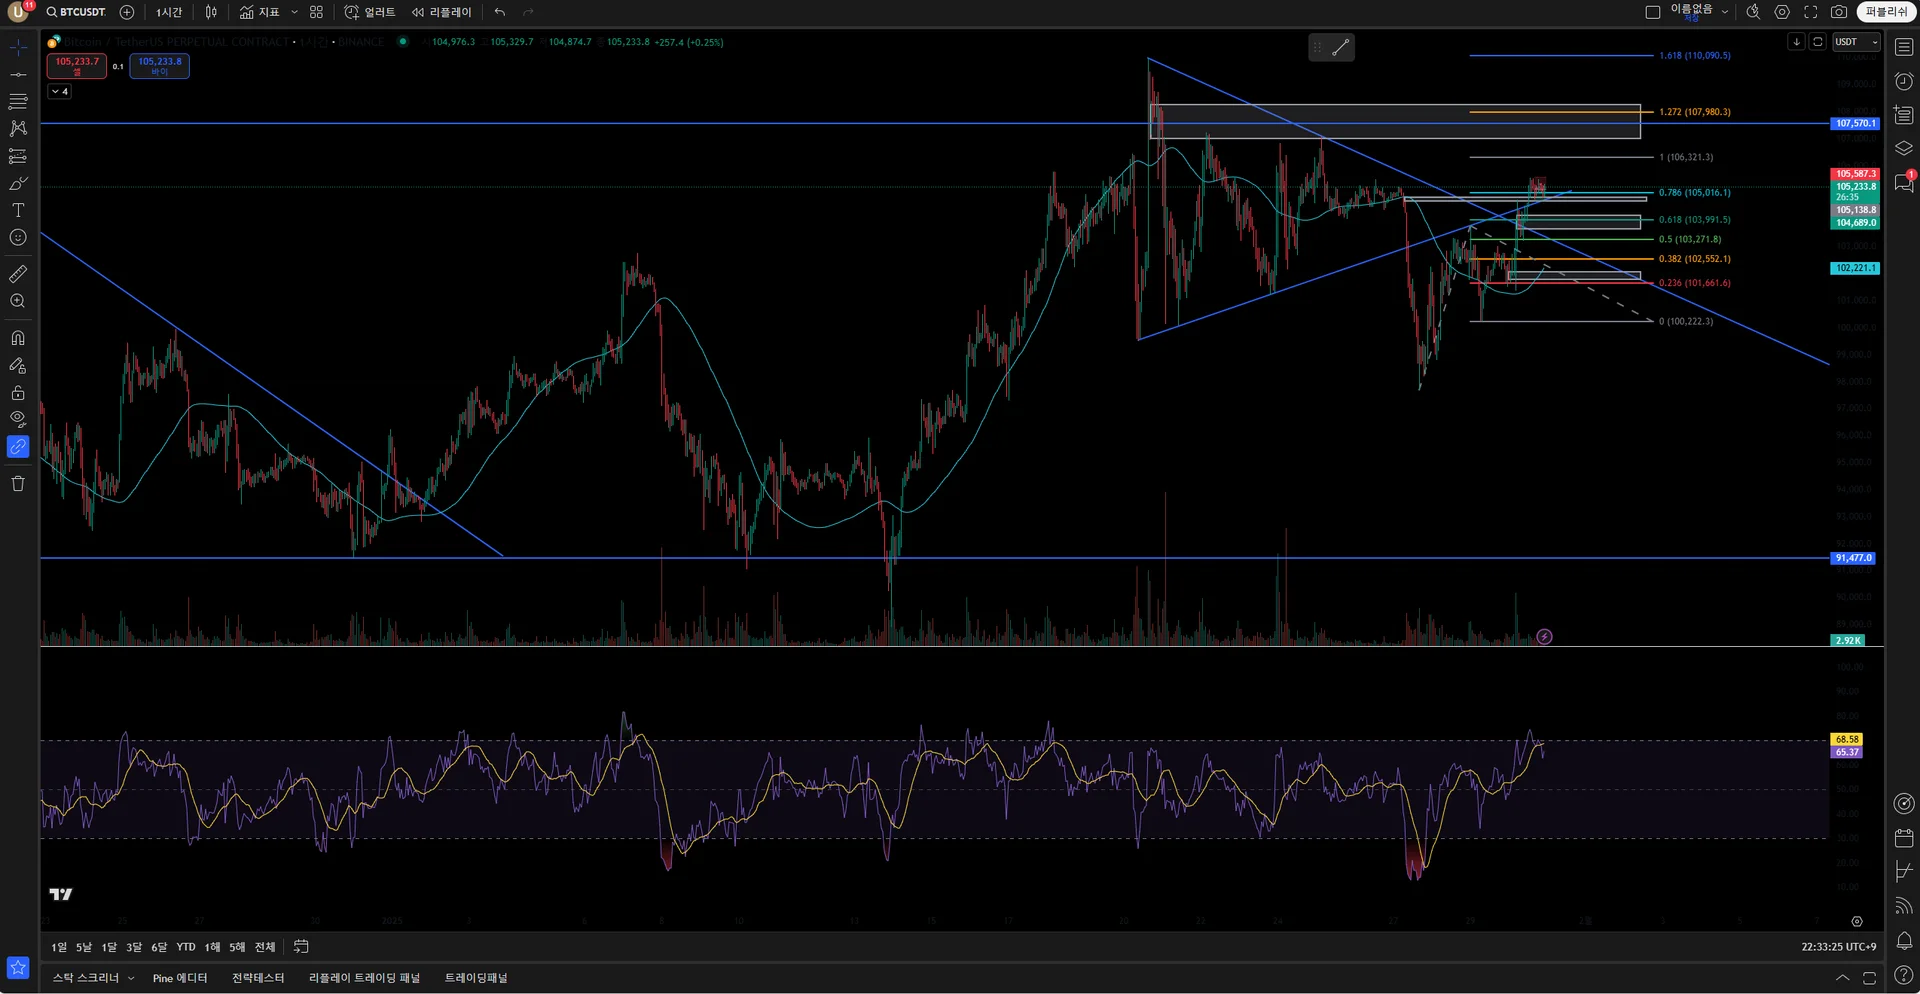Screen dimensions: 1920x994
Task: Open the alerts clock panel
Action: pyautogui.click(x=1904, y=81)
